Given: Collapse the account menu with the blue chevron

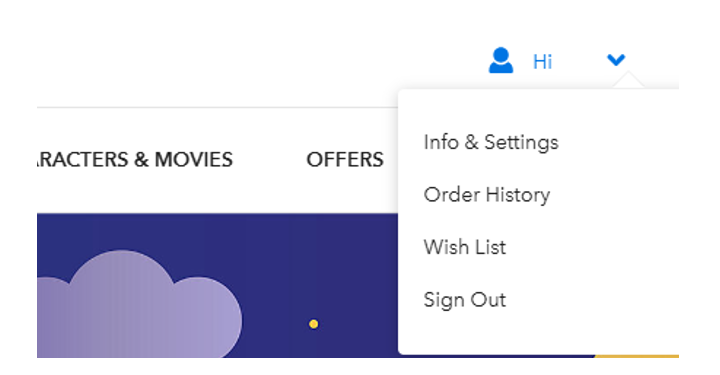Looking at the screenshot, I should point(616,60).
